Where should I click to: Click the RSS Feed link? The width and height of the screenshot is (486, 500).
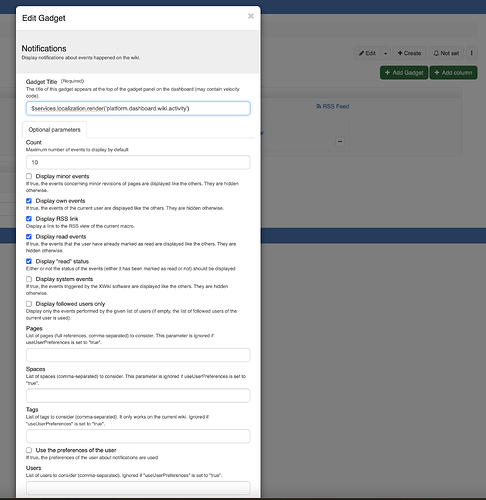(333, 106)
